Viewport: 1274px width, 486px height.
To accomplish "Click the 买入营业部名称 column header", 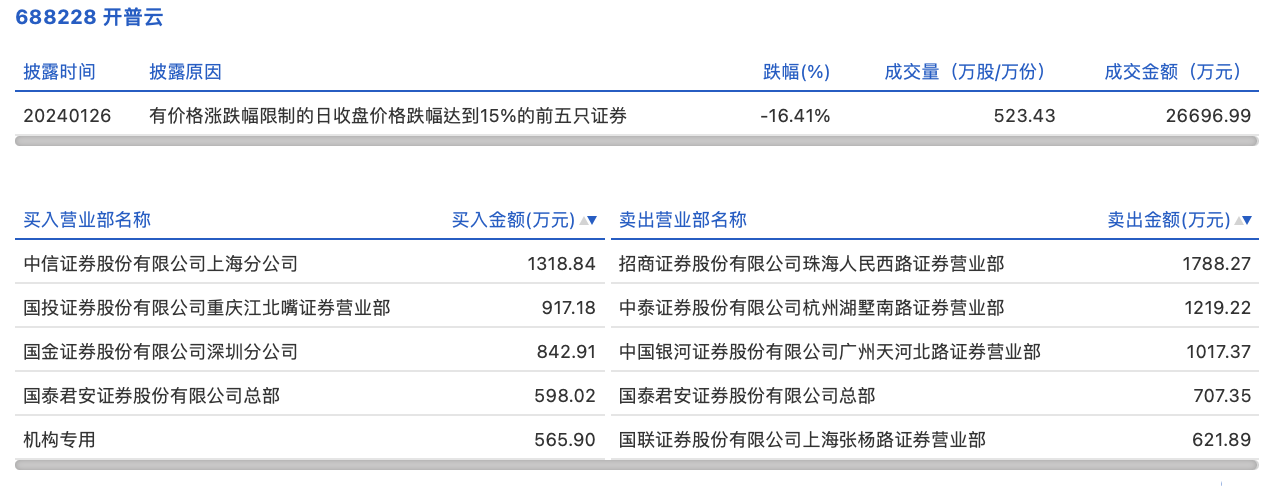I will coord(87,221).
